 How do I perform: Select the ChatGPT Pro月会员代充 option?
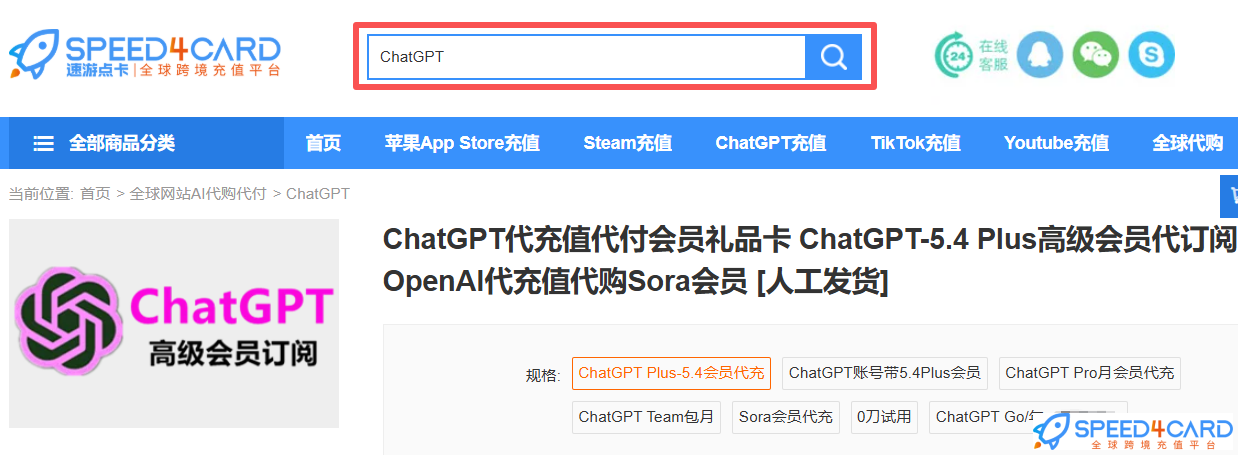click(1090, 373)
